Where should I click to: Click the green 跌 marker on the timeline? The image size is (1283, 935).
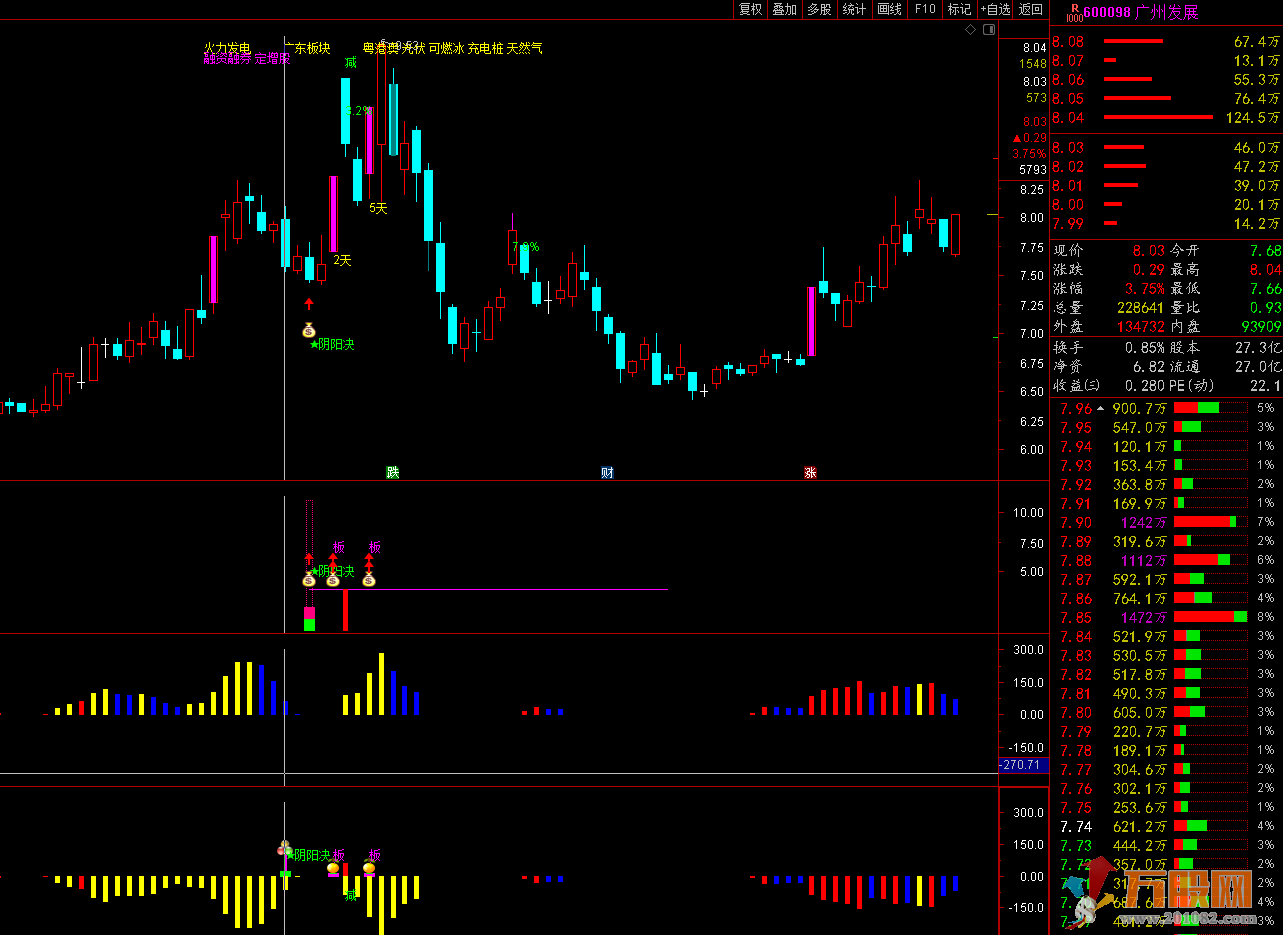(x=393, y=472)
